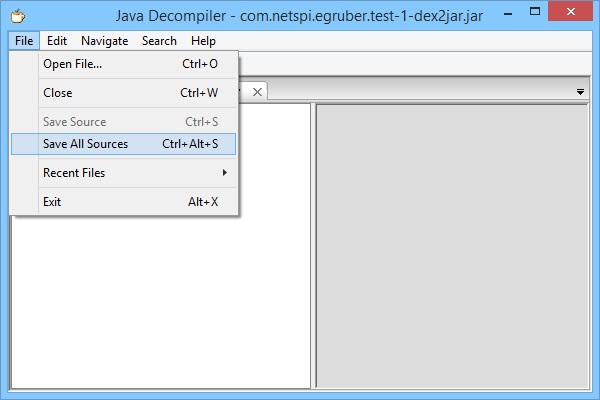Image resolution: width=600 pixels, height=400 pixels.
Task: Open the Search menu
Action: (x=159, y=41)
